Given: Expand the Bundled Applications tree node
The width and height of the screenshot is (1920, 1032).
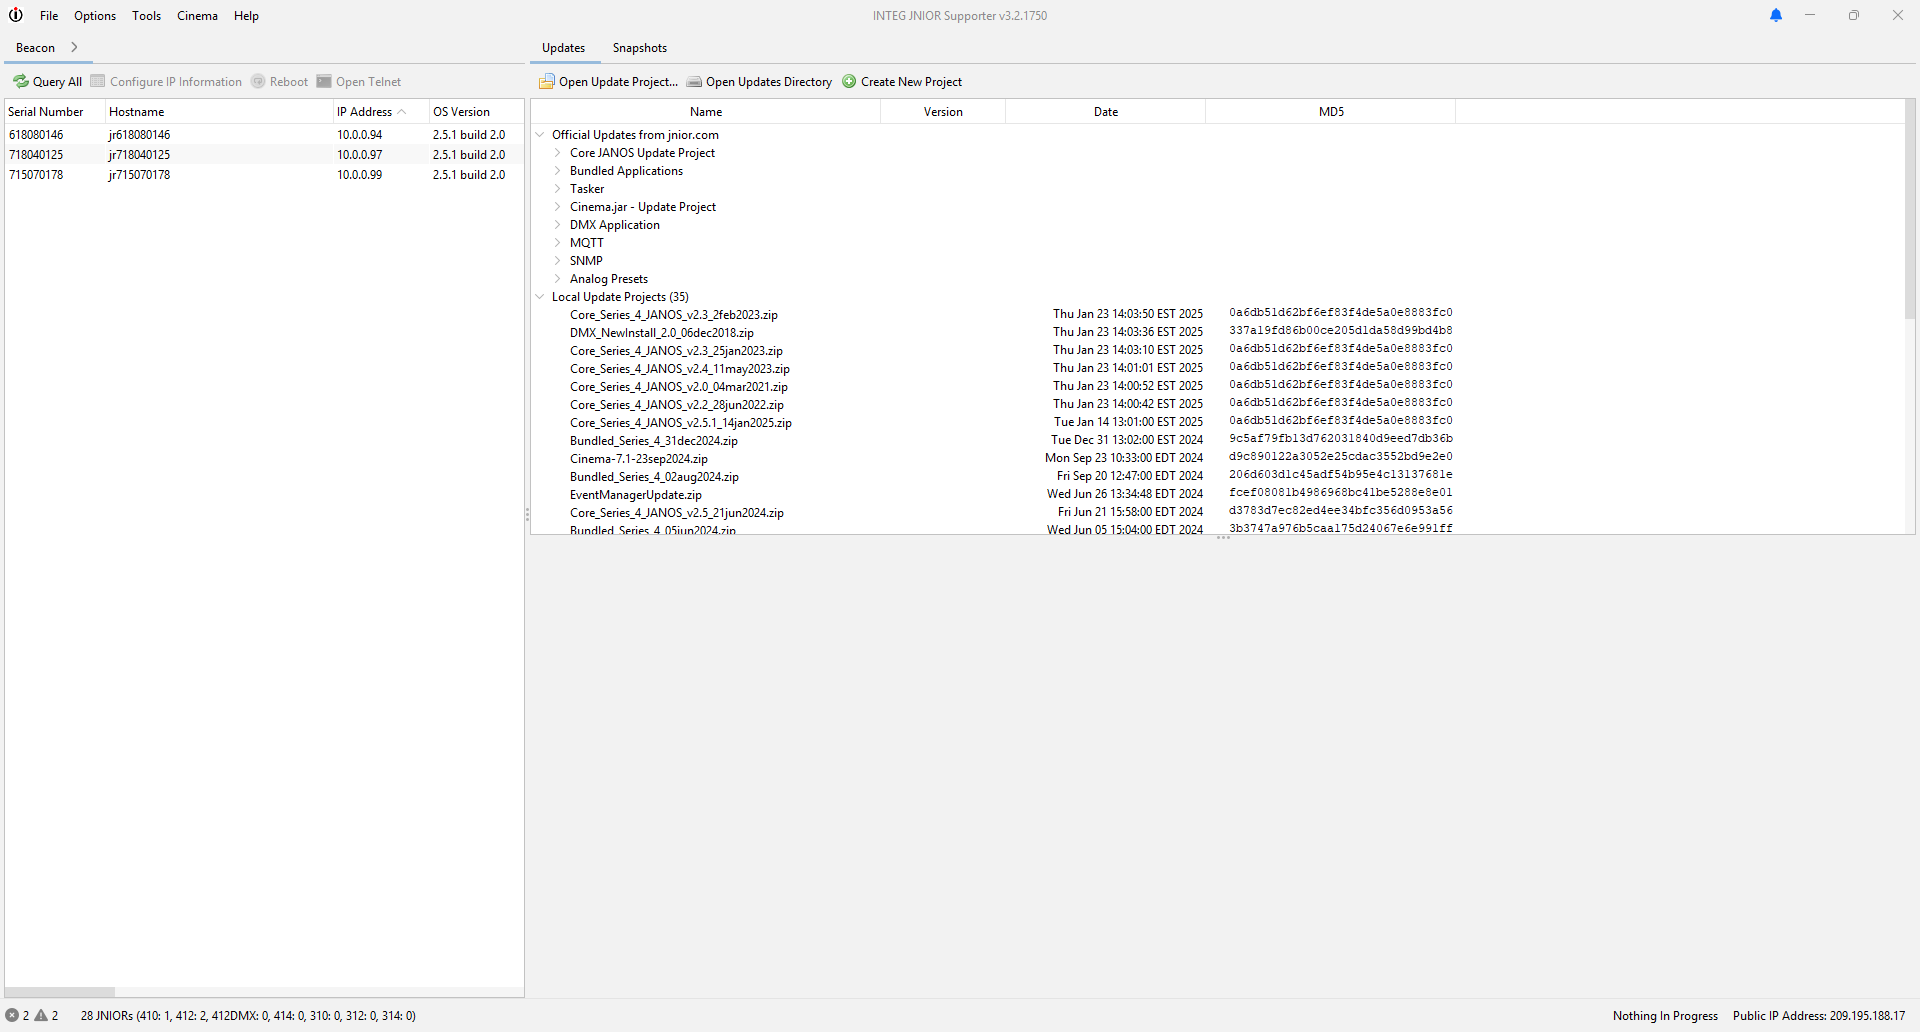Looking at the screenshot, I should (x=558, y=171).
